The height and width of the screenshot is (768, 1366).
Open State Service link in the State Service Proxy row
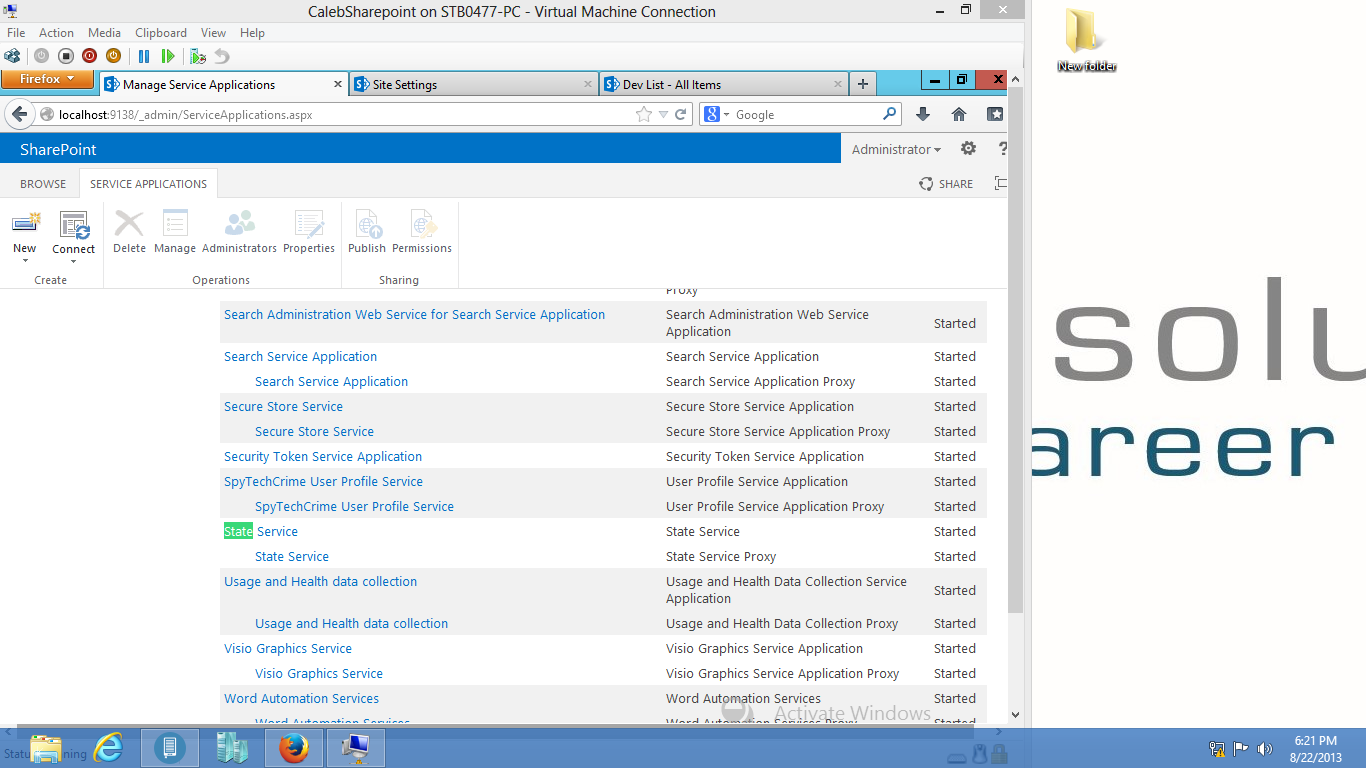(x=292, y=557)
